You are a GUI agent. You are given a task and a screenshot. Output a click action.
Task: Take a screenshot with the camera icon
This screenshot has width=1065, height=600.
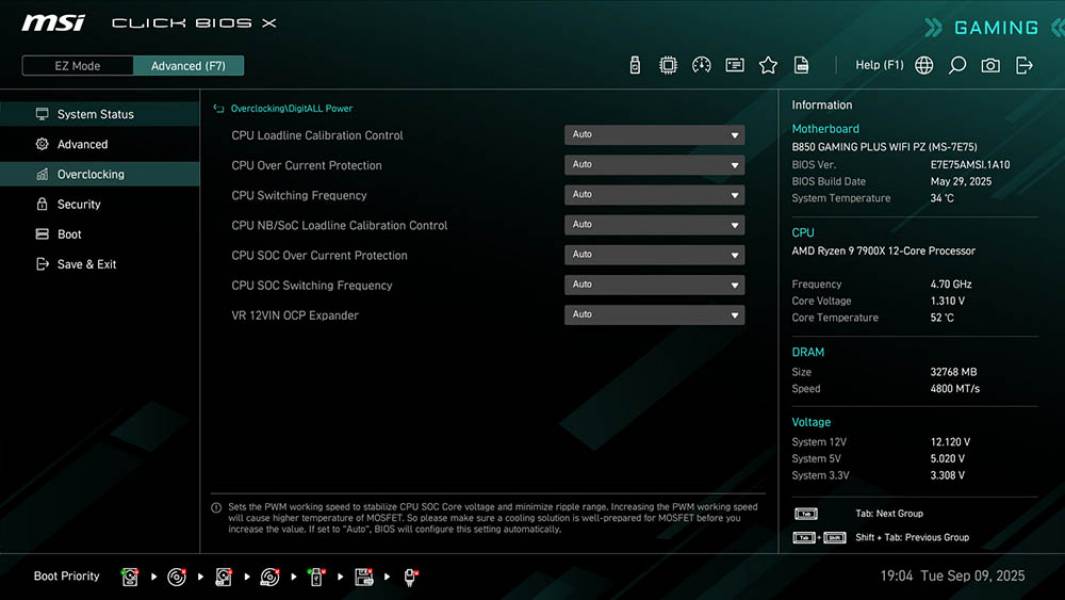coord(989,64)
